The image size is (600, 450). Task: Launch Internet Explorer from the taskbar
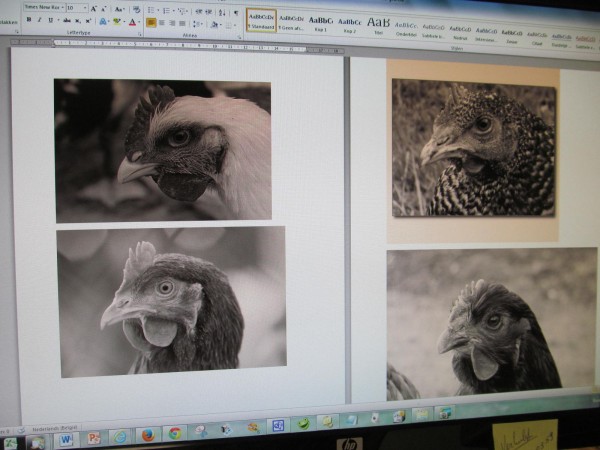(x=120, y=436)
